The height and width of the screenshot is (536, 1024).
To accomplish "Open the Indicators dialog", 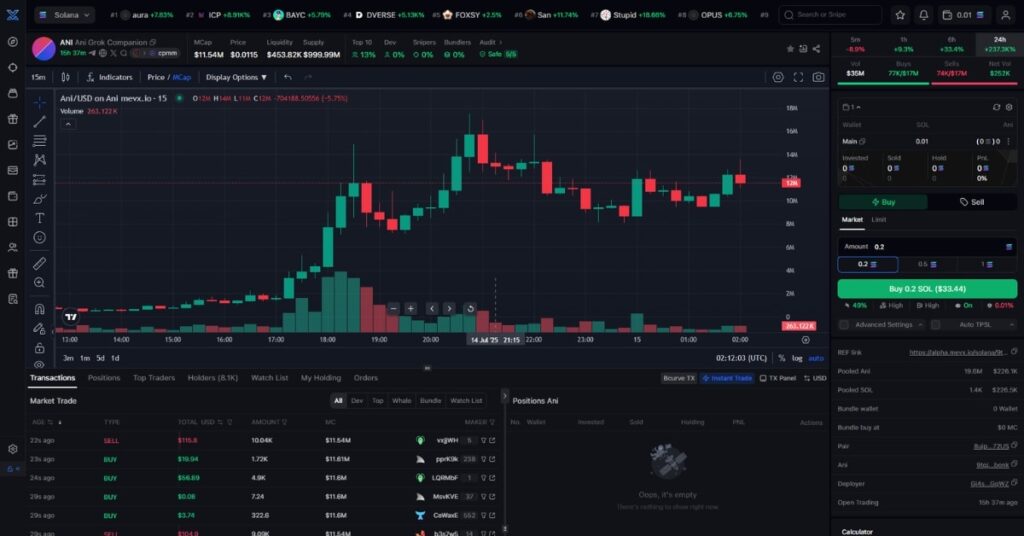I will [109, 77].
